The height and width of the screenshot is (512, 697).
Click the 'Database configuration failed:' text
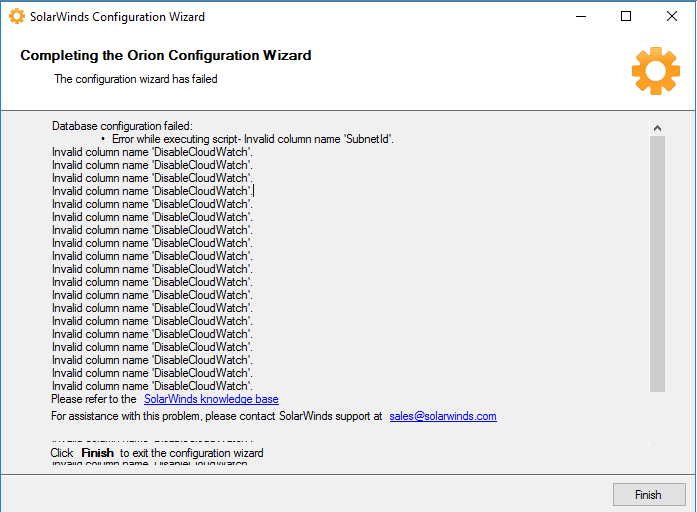pyautogui.click(x=122, y=126)
